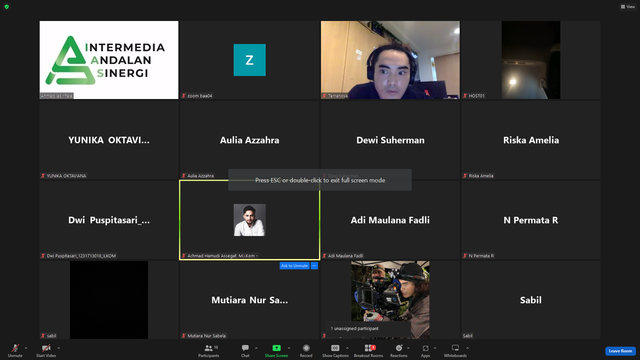Select the YUNIKA OKTAVI... participant tile
This screenshot has height=360, width=640.
tap(109, 140)
